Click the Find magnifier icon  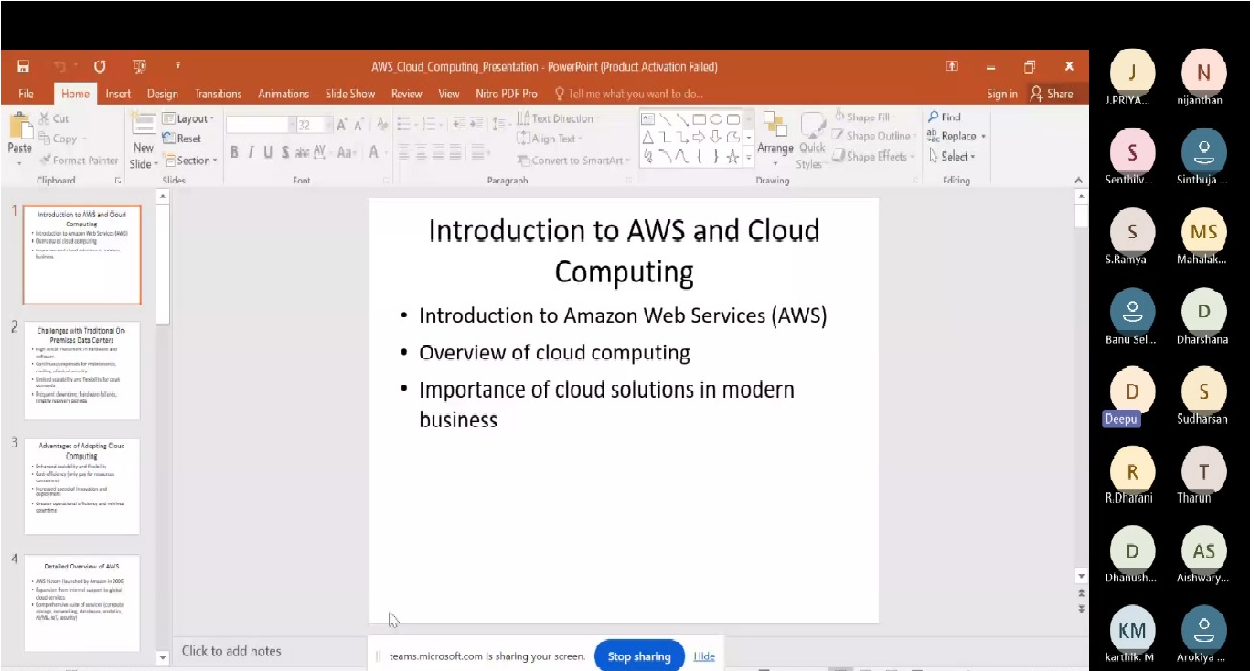click(x=934, y=117)
